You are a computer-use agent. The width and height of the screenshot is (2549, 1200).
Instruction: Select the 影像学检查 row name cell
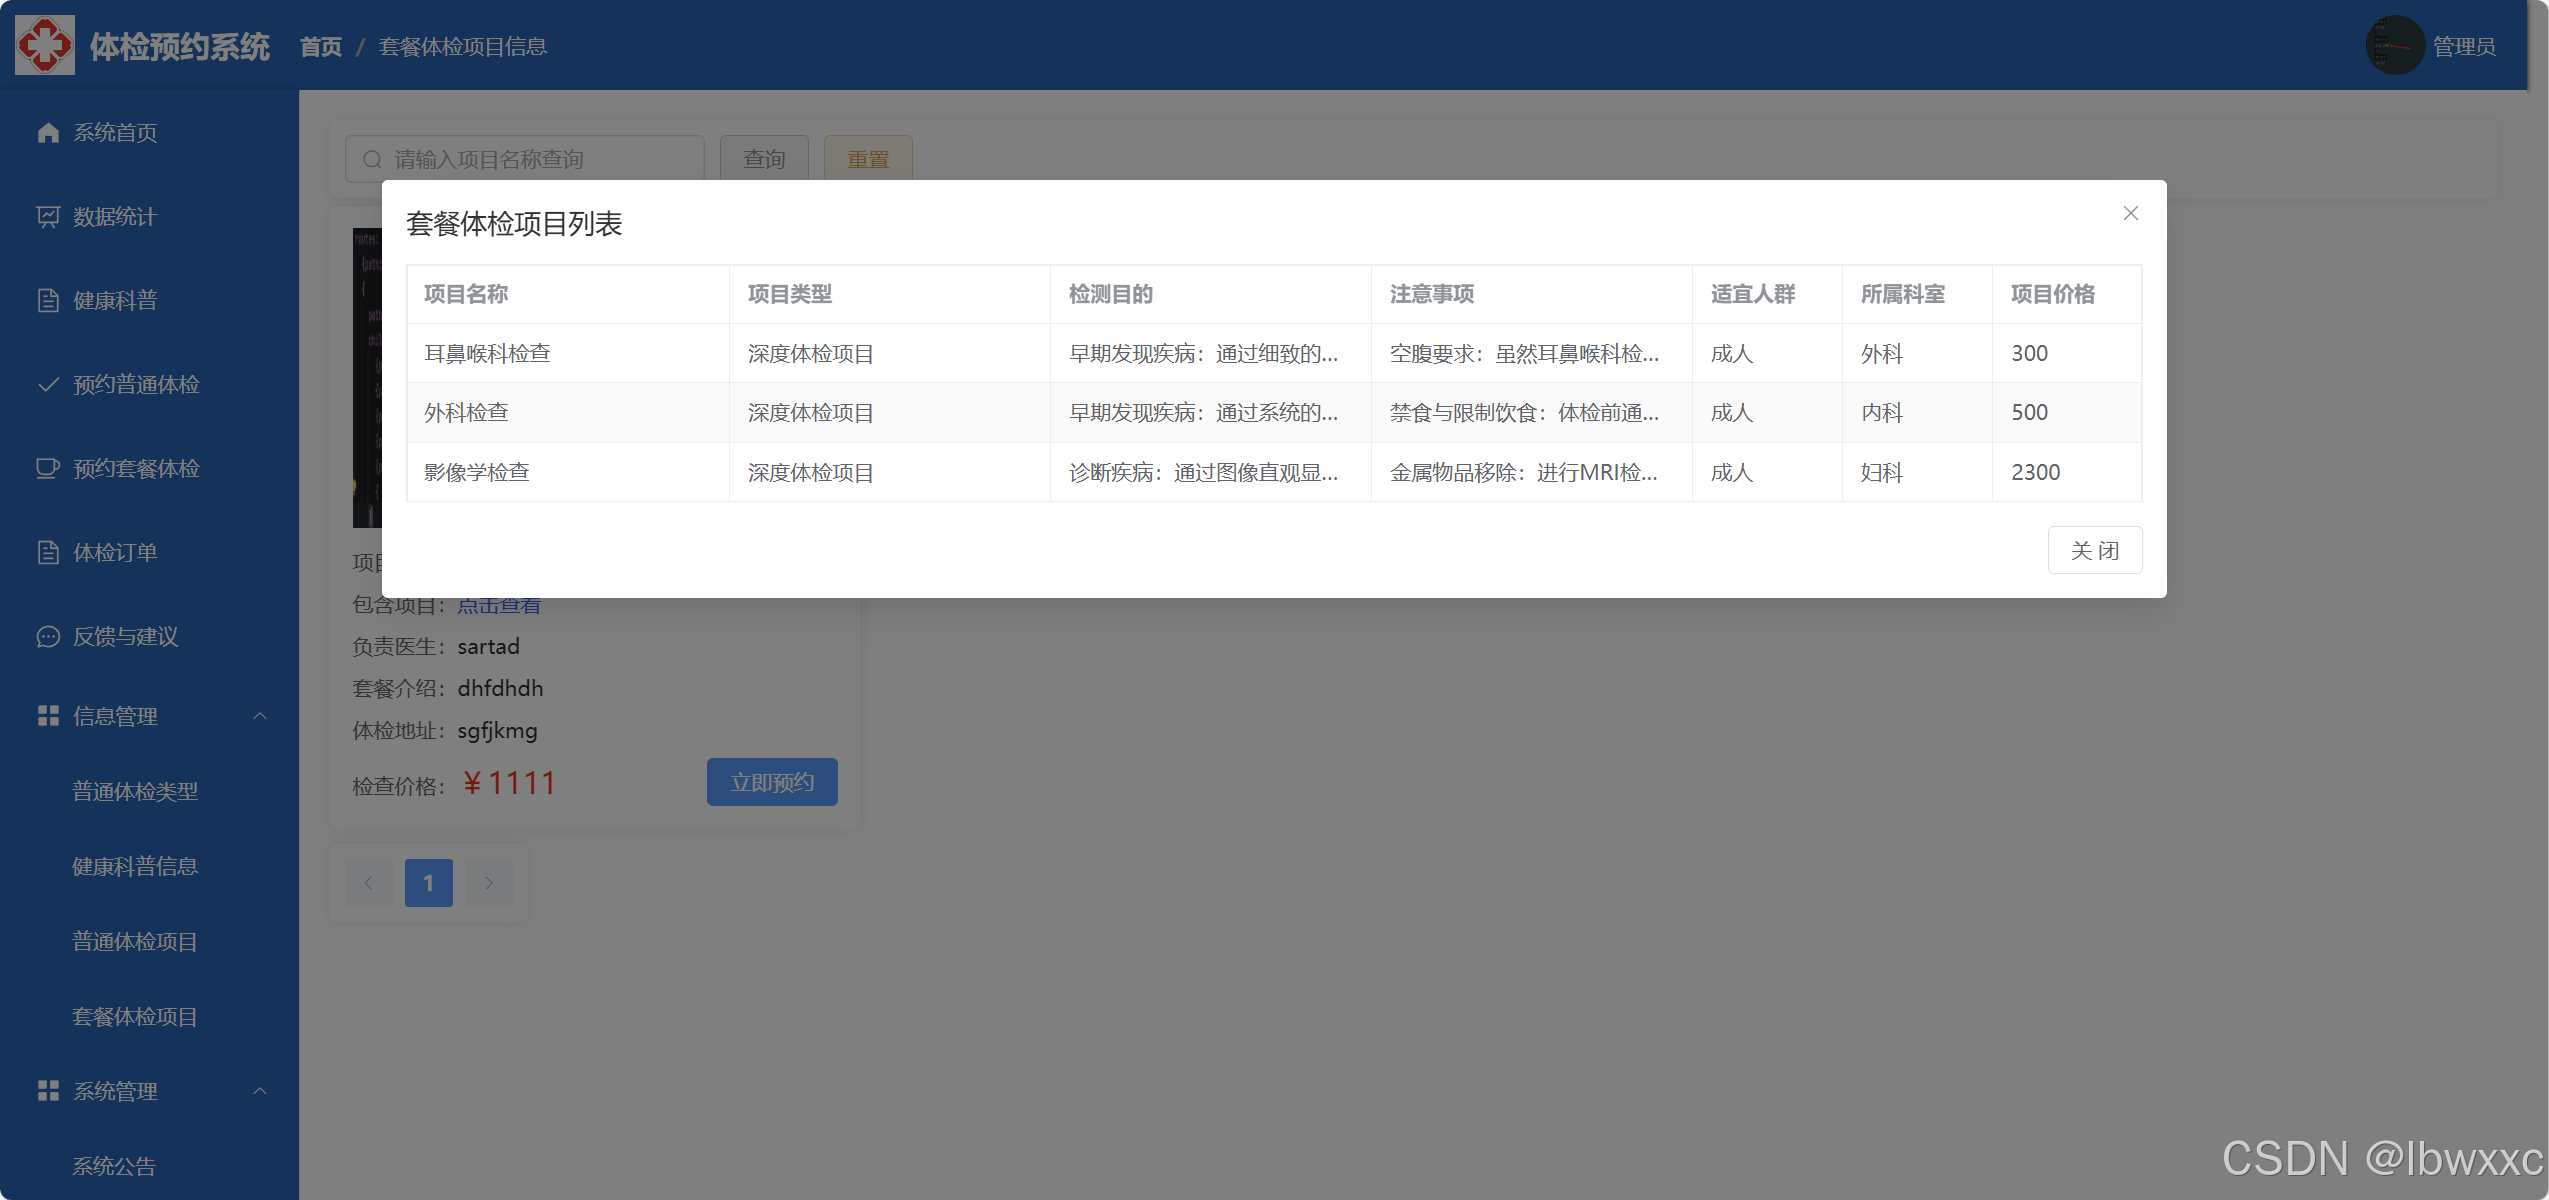click(477, 473)
